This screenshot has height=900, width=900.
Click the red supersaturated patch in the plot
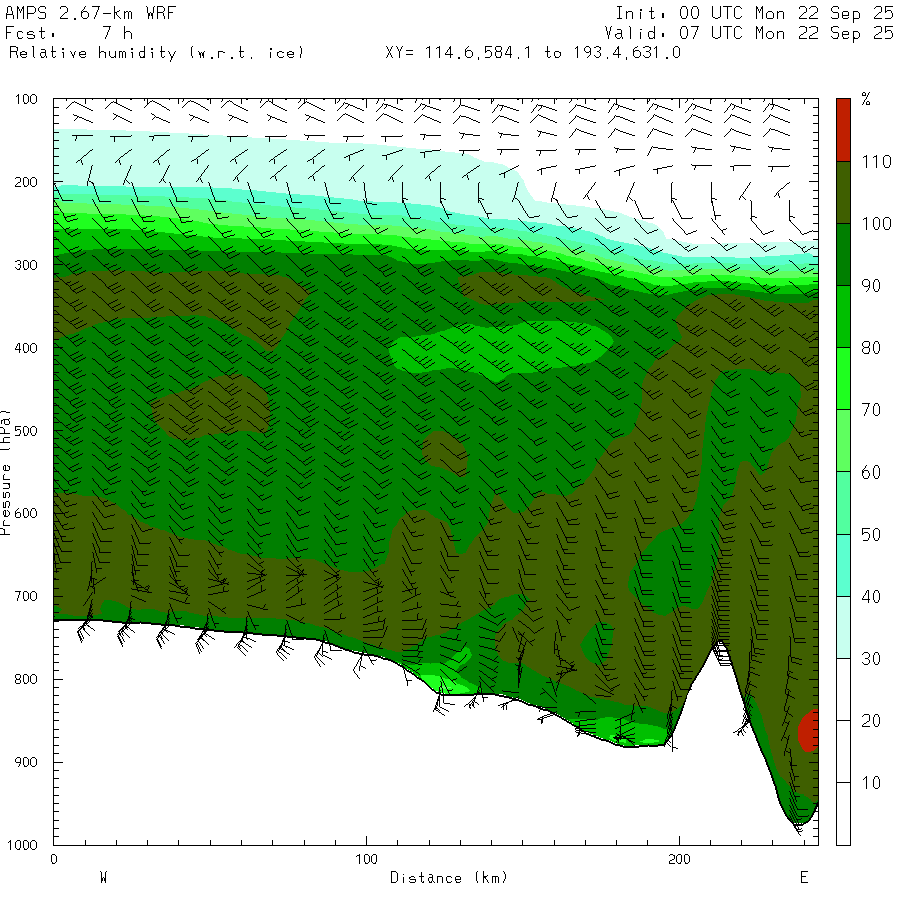tap(809, 731)
